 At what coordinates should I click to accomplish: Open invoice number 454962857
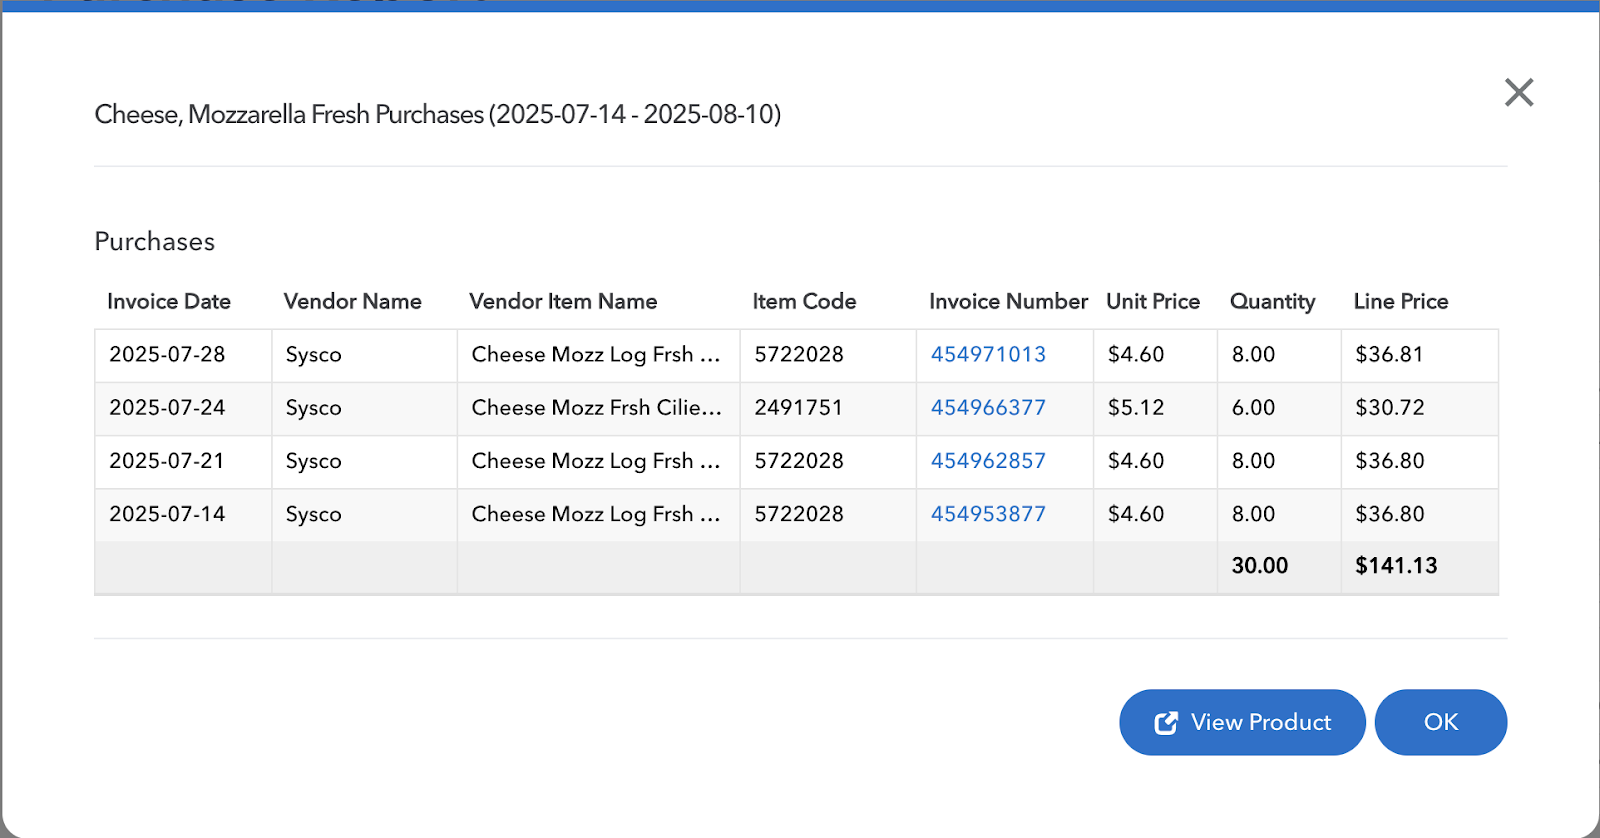(988, 461)
